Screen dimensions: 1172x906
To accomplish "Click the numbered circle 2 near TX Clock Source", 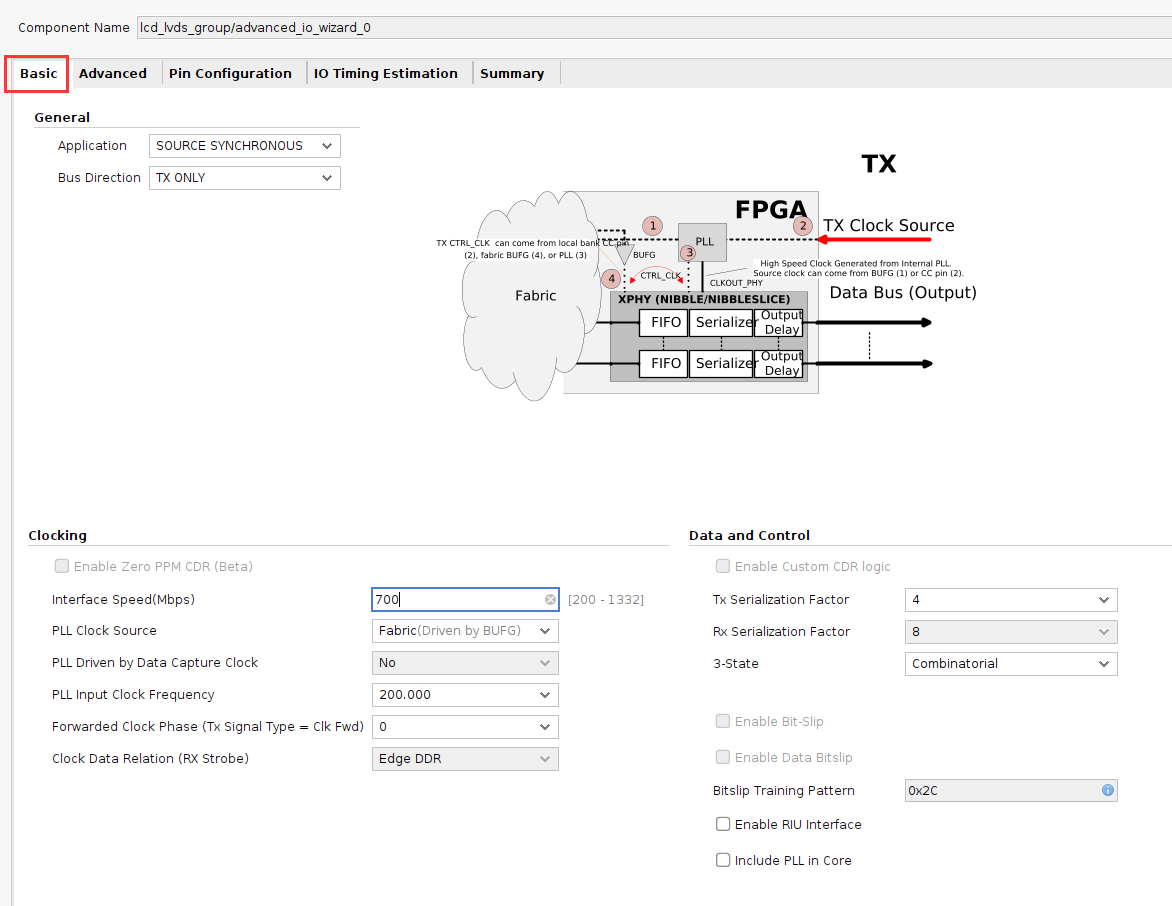I will [804, 226].
